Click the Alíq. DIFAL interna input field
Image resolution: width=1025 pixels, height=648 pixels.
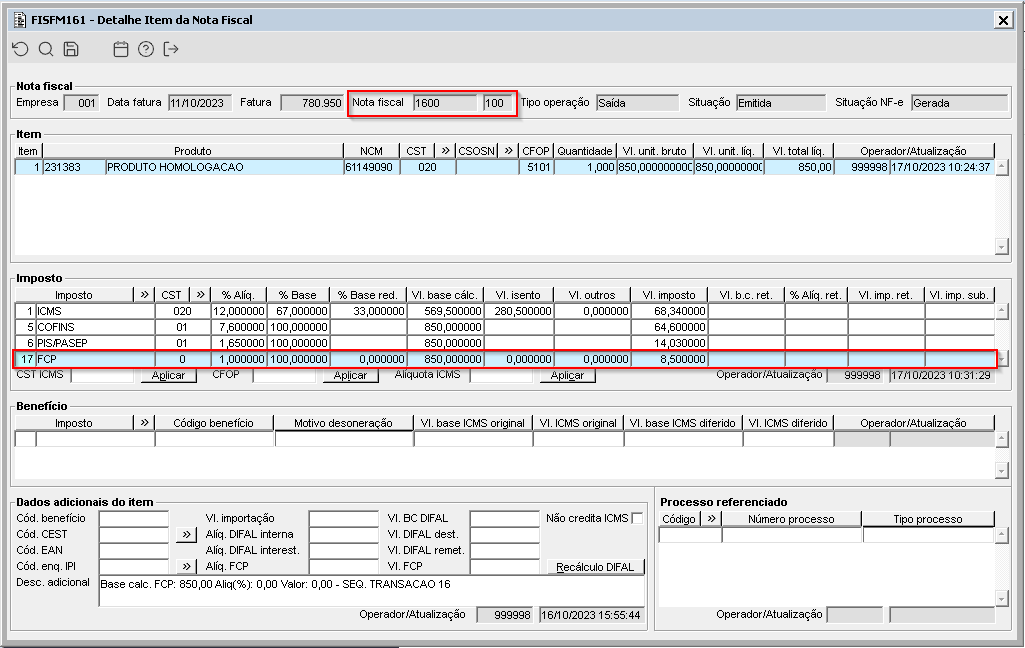point(344,535)
